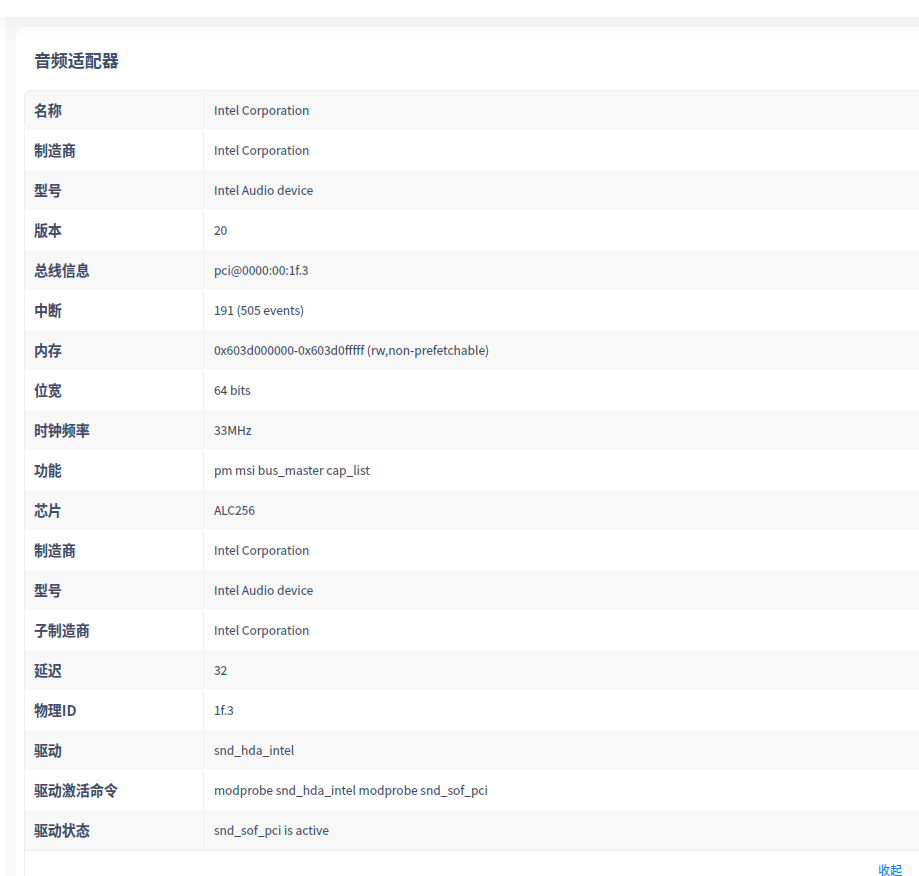Viewport: 919px width, 876px height.
Task: Select memory range 0x603d000000-0x603d0fffff
Action: point(289,350)
